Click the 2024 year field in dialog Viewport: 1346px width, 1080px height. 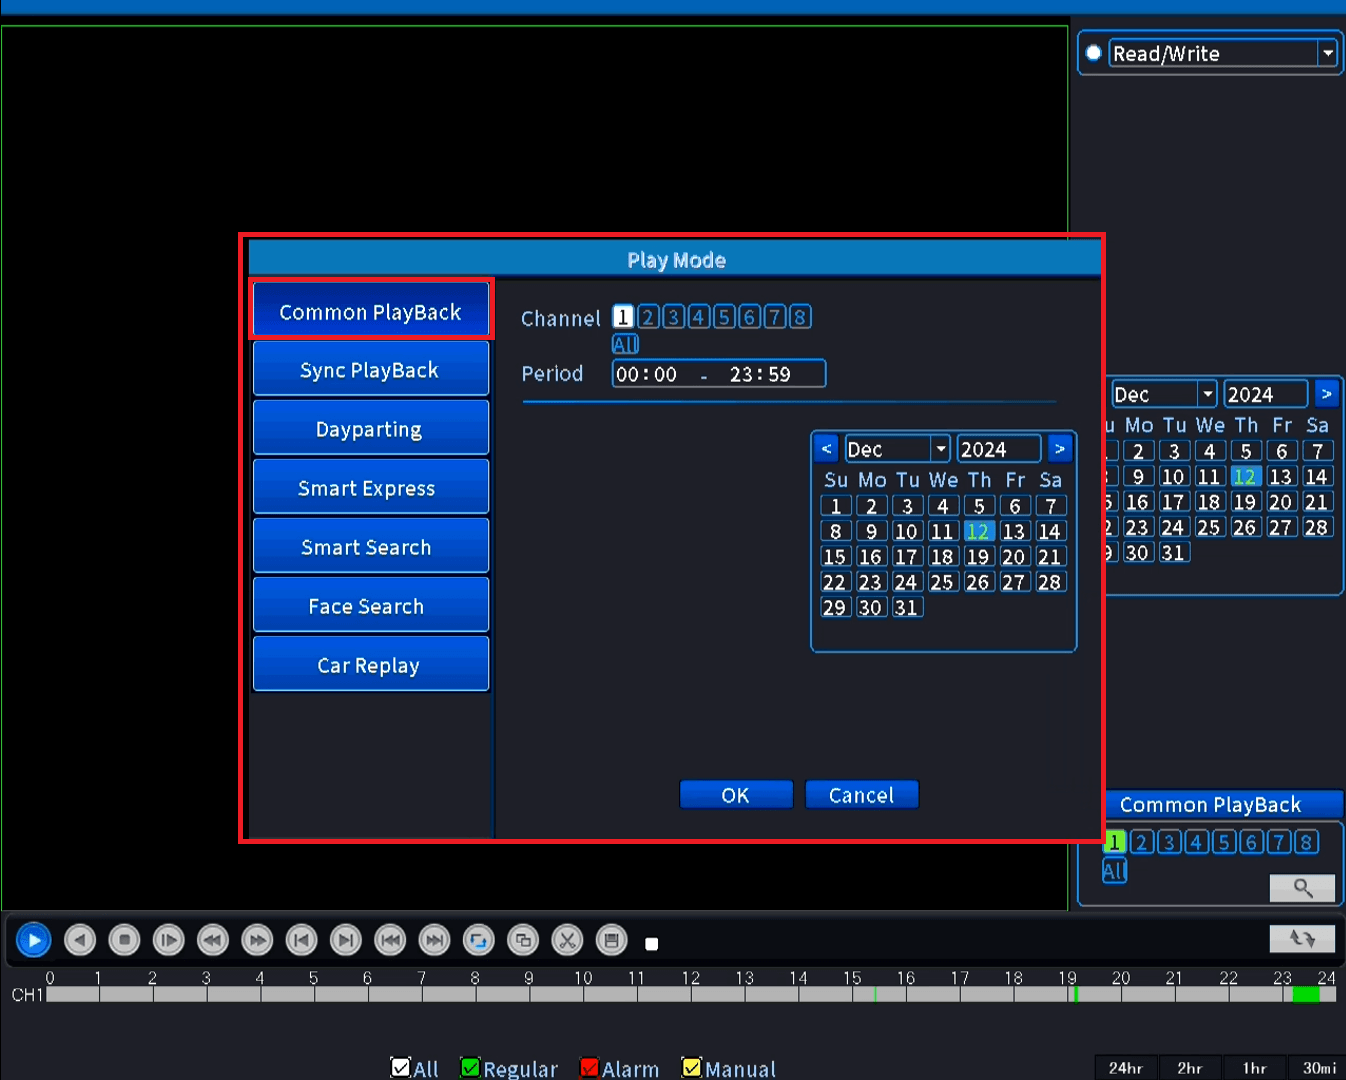pyautogui.click(x=998, y=449)
